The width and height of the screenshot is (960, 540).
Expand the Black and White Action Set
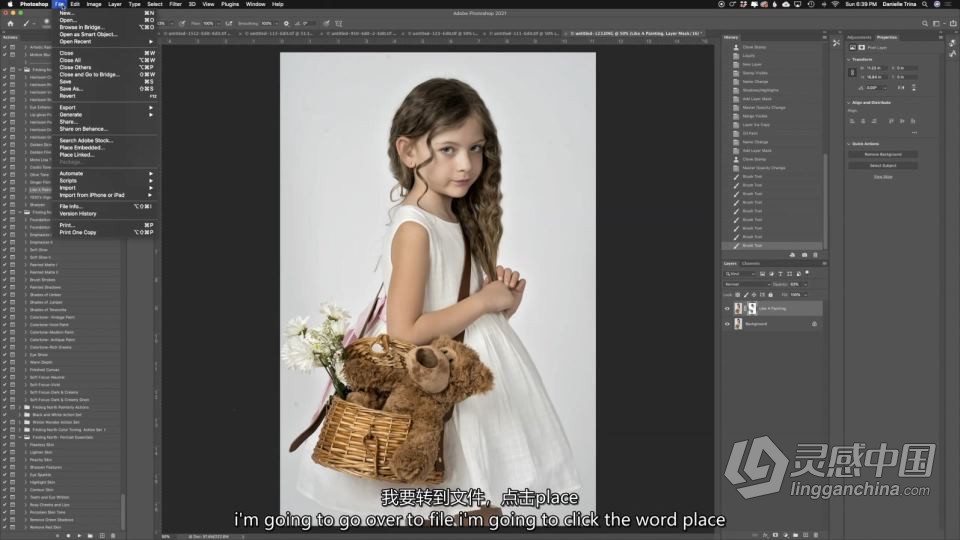tap(20, 414)
